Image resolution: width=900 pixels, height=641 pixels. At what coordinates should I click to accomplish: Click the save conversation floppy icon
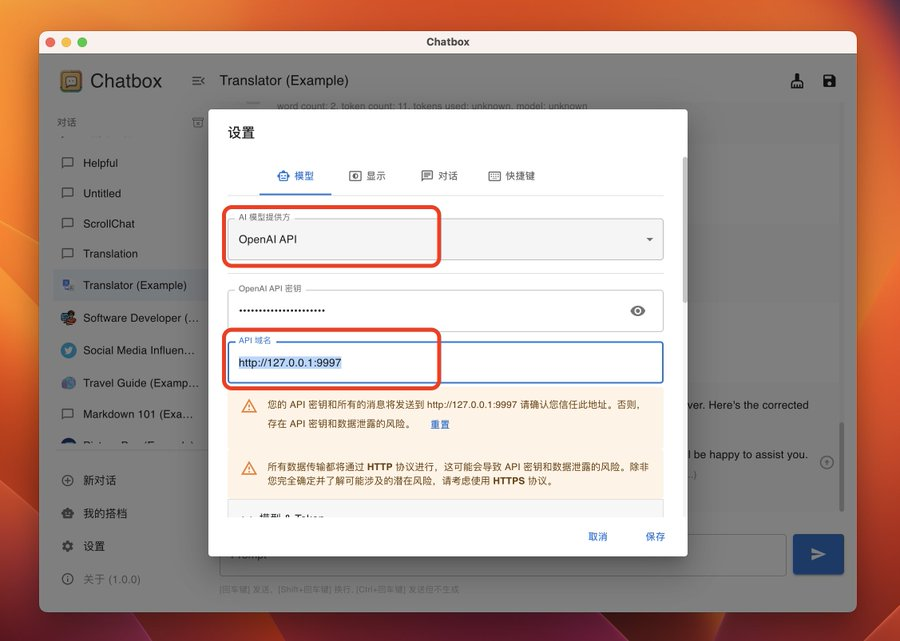(x=830, y=81)
